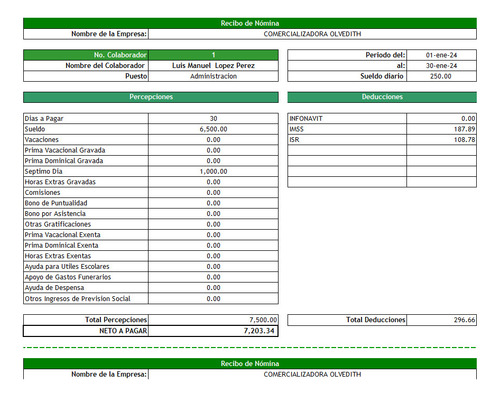Select the Septimo Dia label
The height and width of the screenshot is (397, 500).
click(x=43, y=172)
